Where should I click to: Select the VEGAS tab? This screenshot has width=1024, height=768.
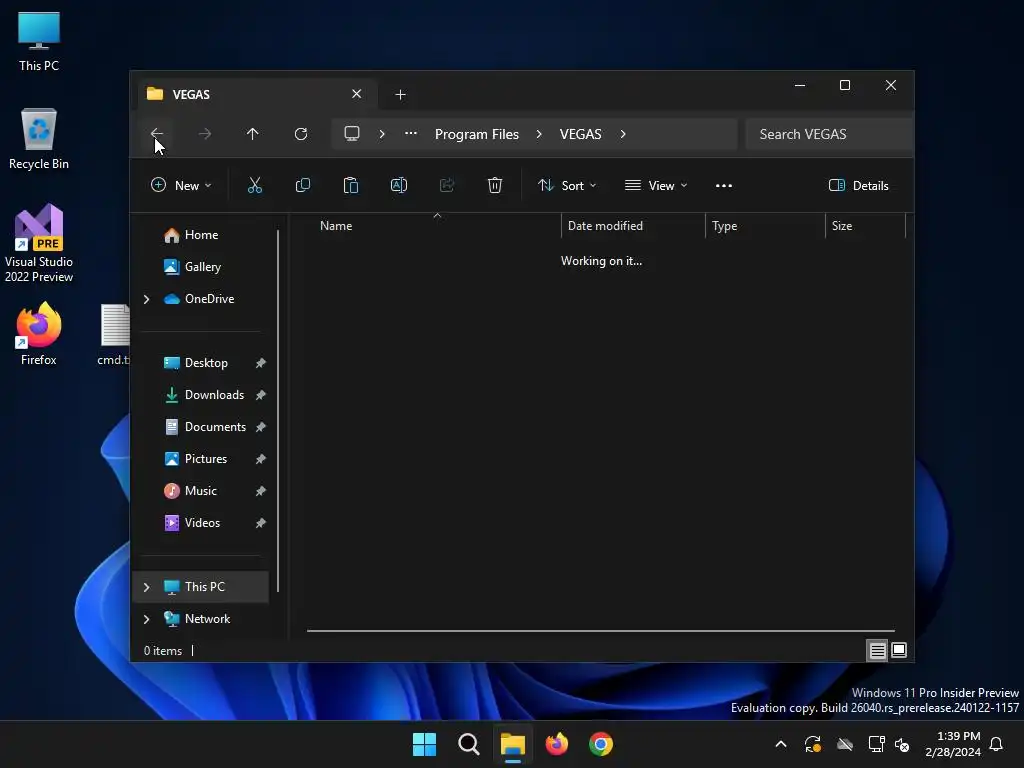255,95
